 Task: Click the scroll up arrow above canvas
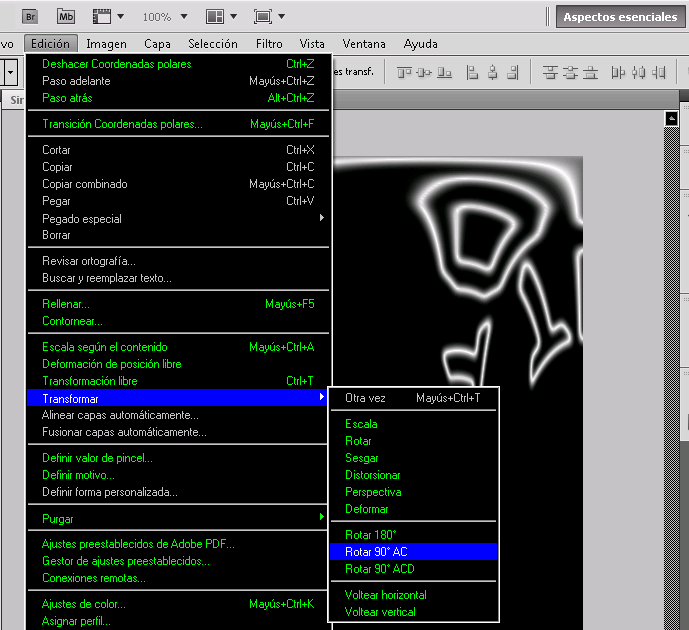pos(672,118)
